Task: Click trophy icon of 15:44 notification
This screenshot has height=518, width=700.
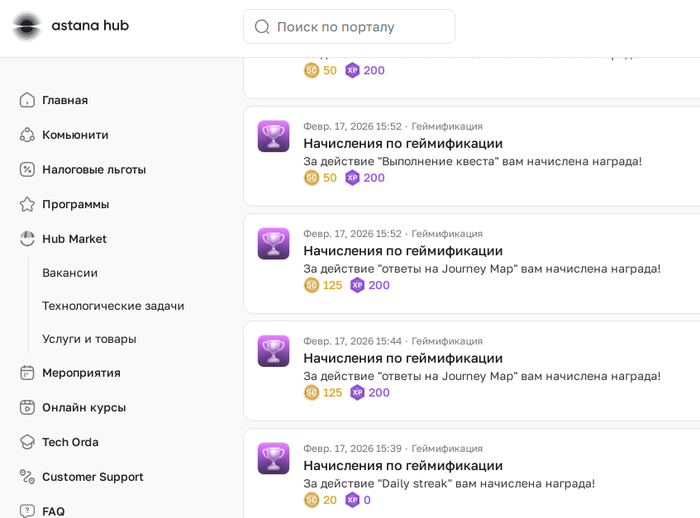Action: click(273, 351)
